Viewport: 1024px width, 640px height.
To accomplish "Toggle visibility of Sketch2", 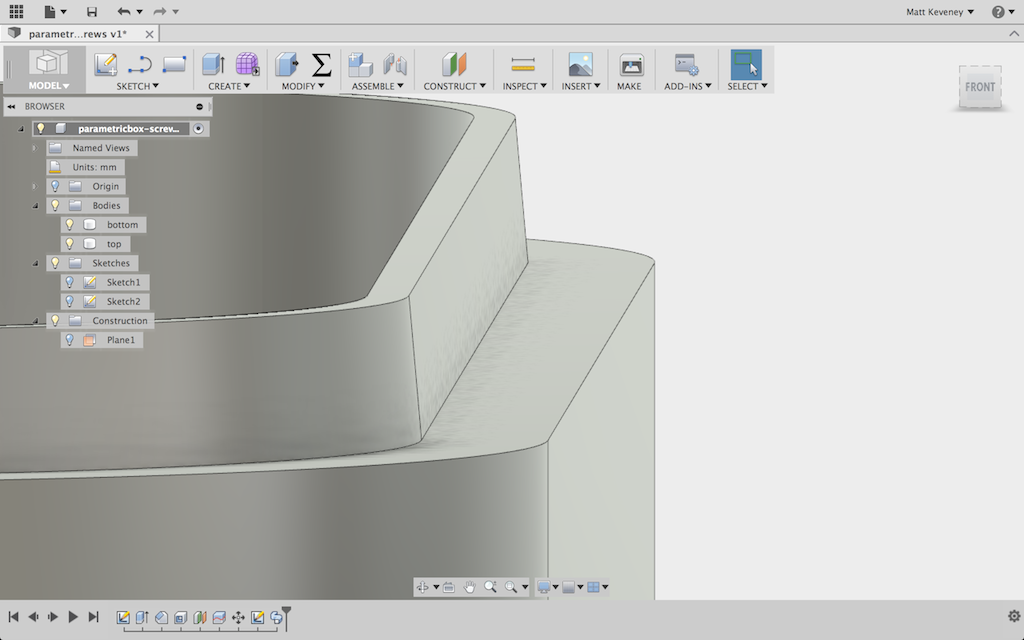I will point(70,301).
